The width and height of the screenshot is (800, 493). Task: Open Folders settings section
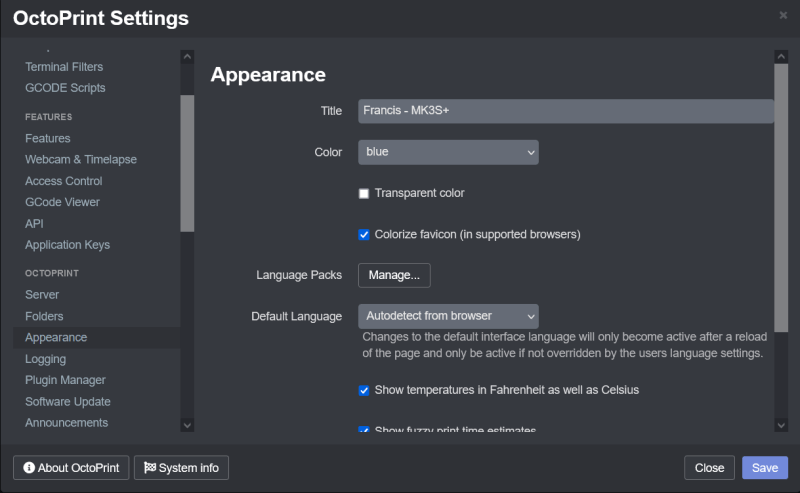tap(44, 316)
